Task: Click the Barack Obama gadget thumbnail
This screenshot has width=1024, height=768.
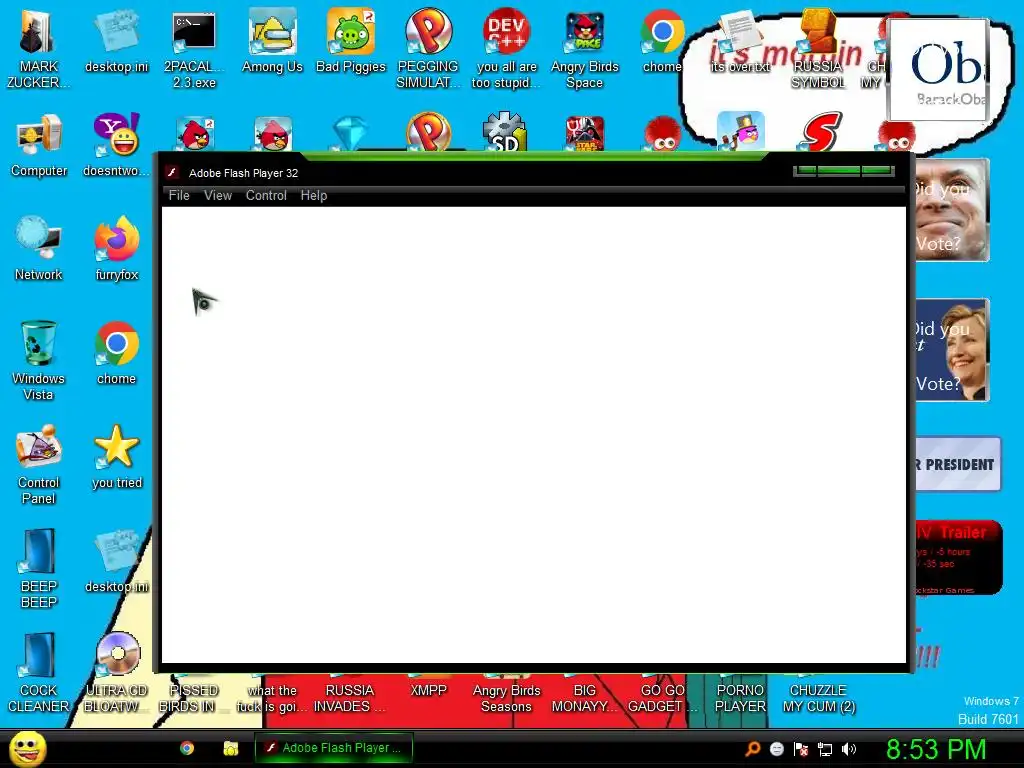Action: (936, 69)
